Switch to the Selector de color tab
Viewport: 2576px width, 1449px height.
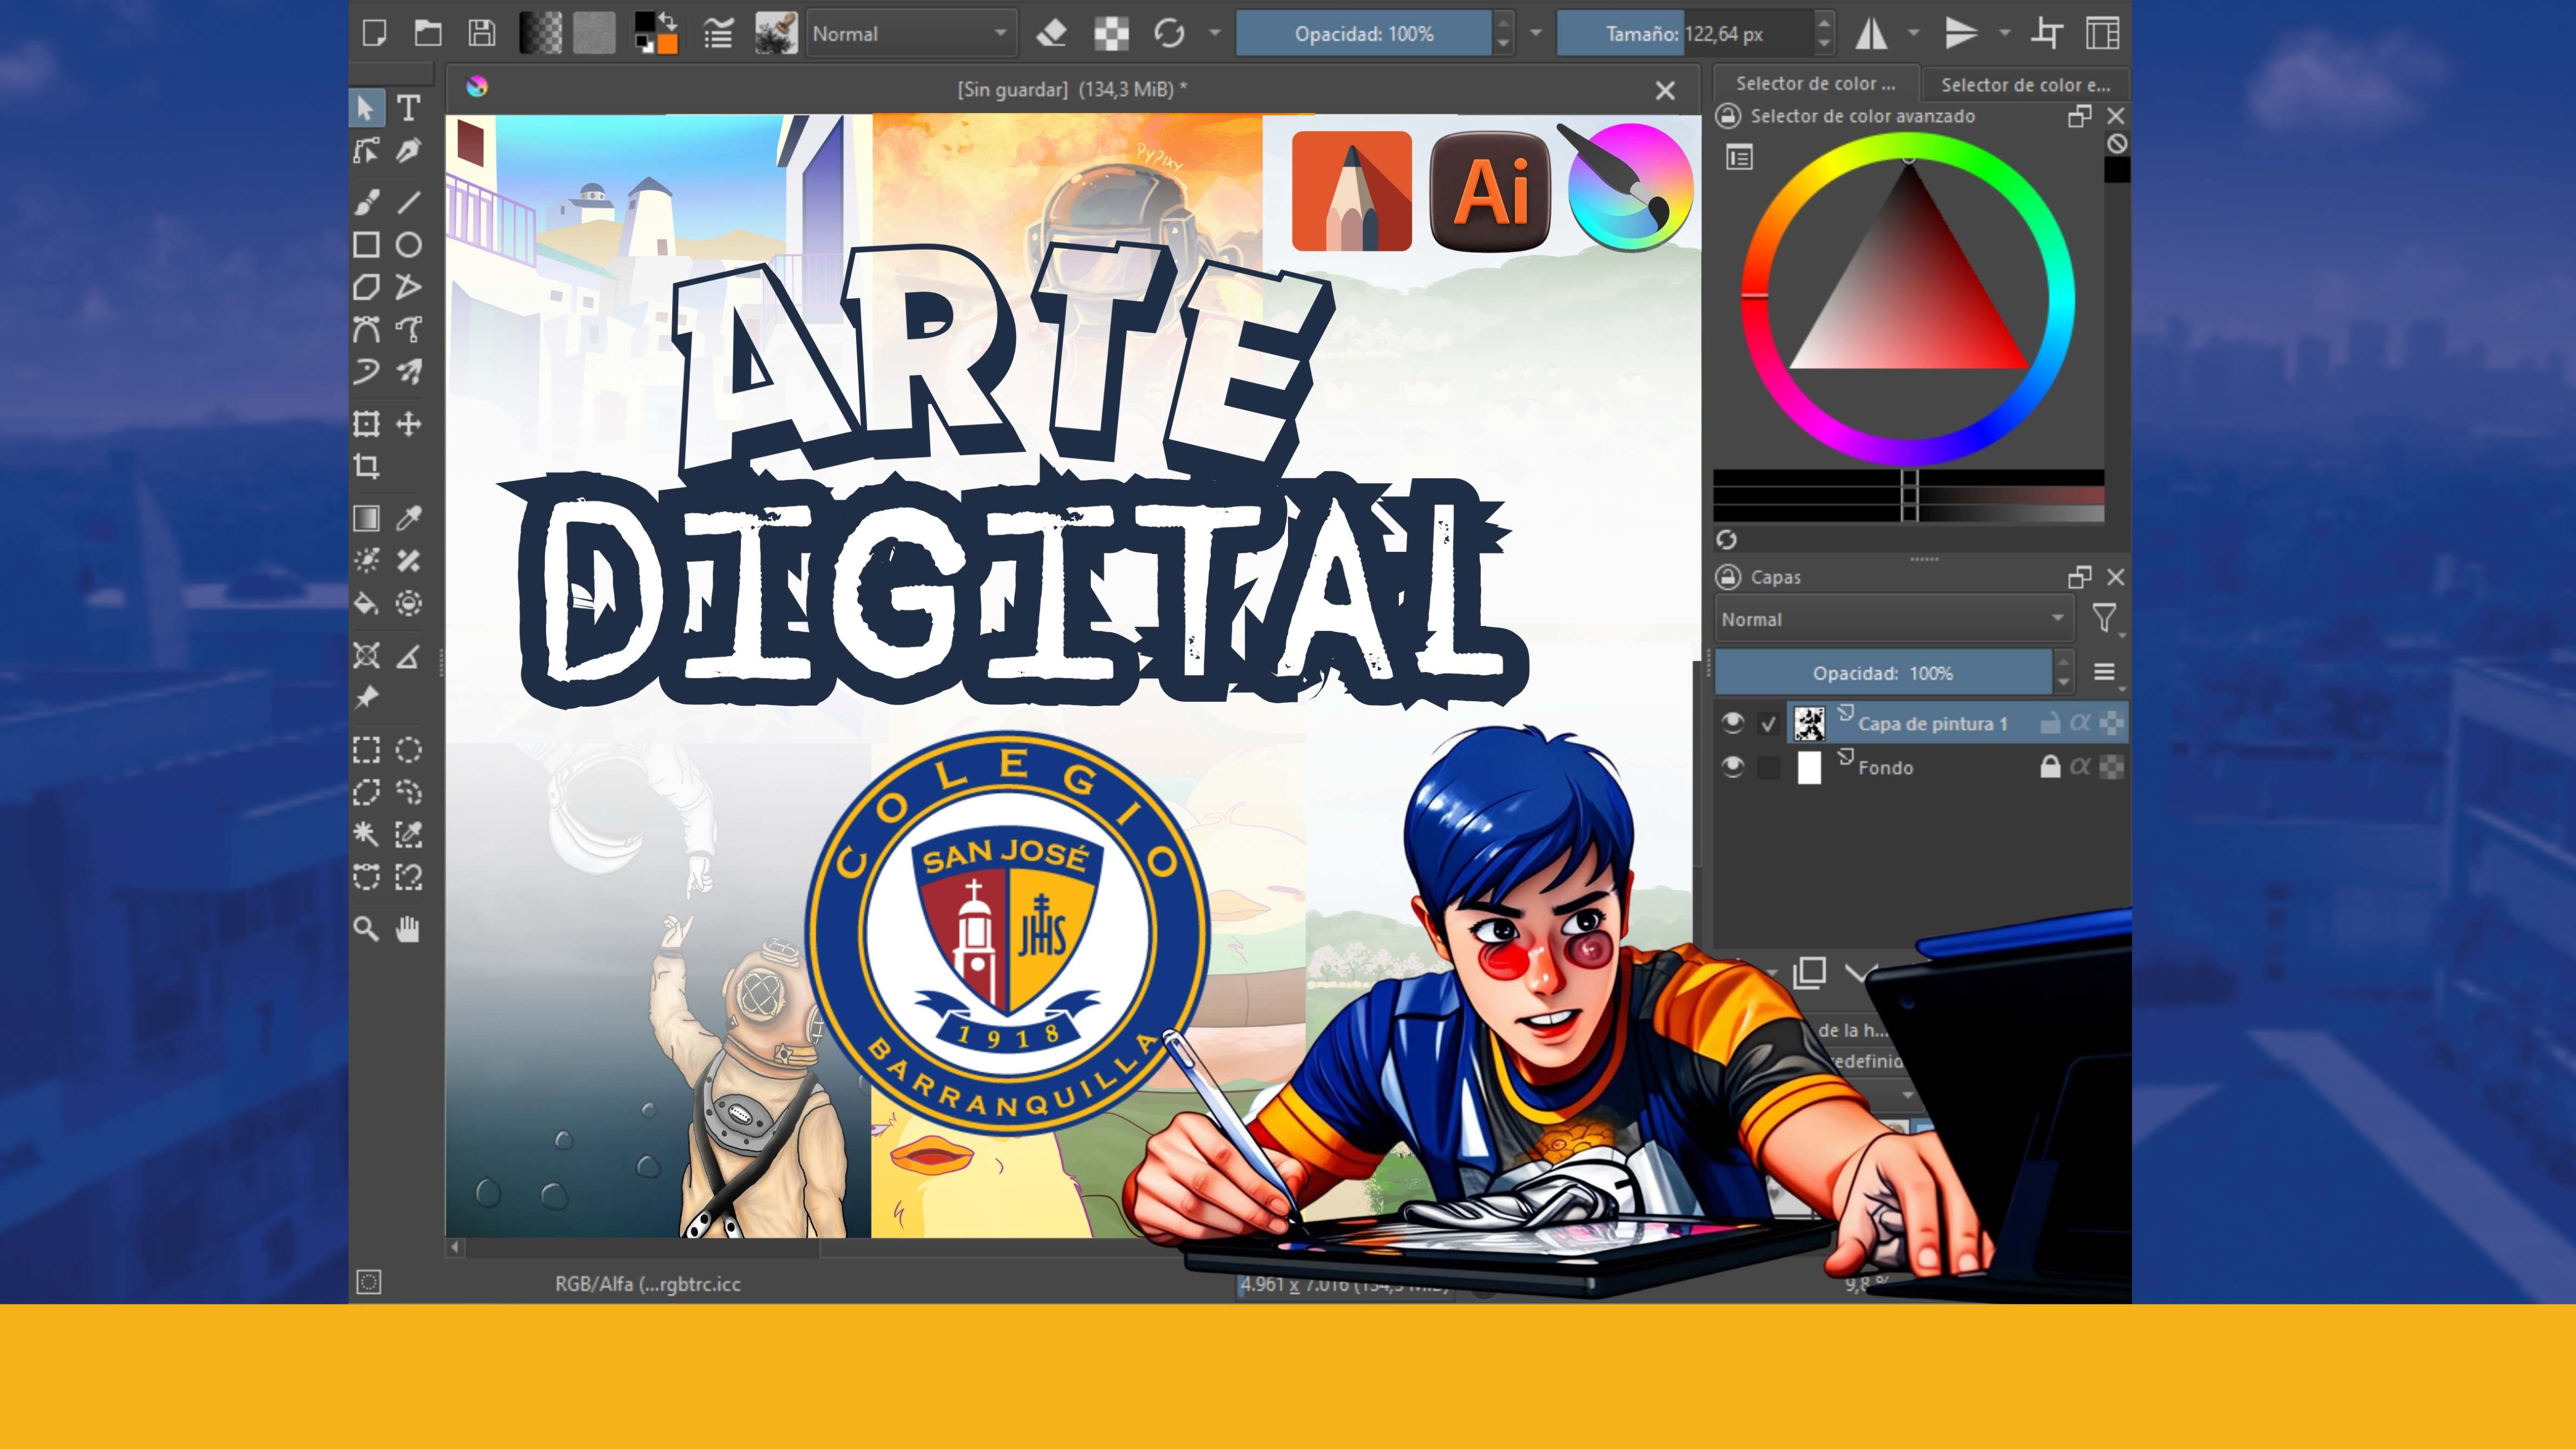(1815, 84)
